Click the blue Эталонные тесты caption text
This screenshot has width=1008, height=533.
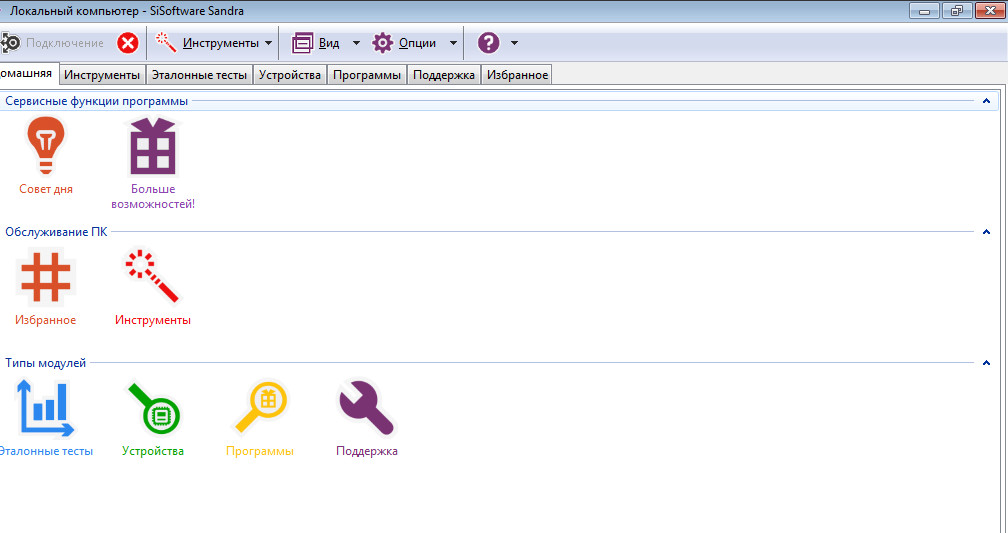coord(46,451)
